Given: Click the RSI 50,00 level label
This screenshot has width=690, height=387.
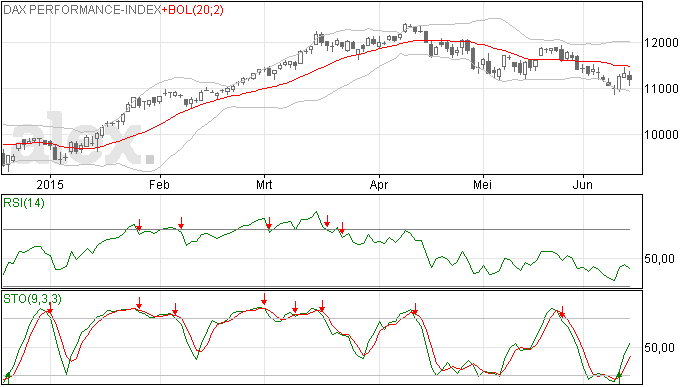Looking at the screenshot, I should [659, 259].
